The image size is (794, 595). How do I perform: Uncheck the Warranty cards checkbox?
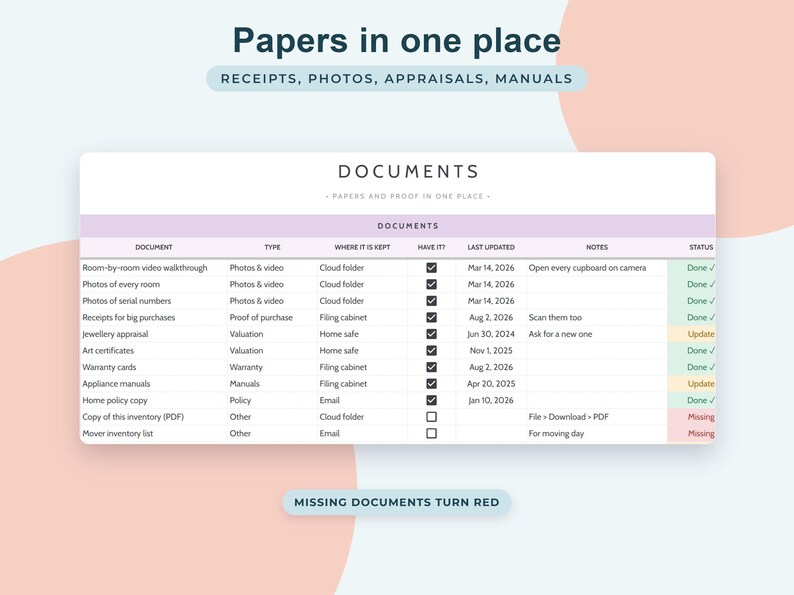(431, 367)
